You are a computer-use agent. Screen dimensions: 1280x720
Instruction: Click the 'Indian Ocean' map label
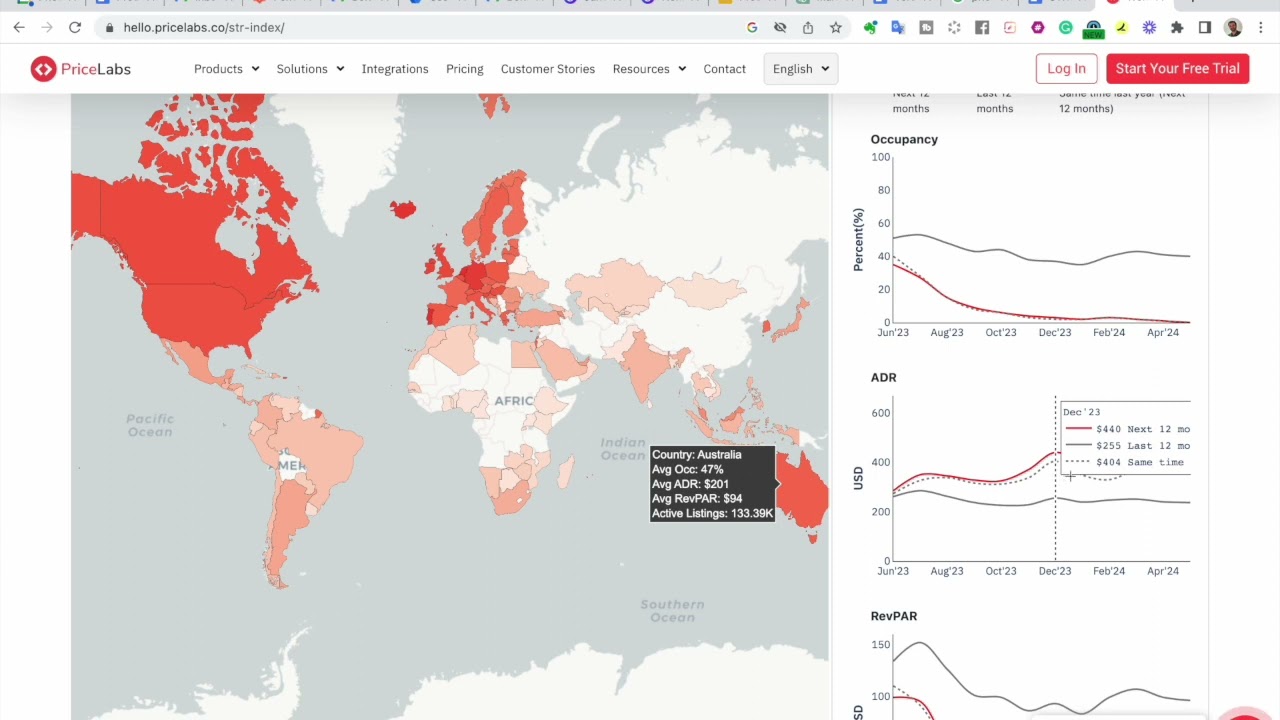click(623, 449)
